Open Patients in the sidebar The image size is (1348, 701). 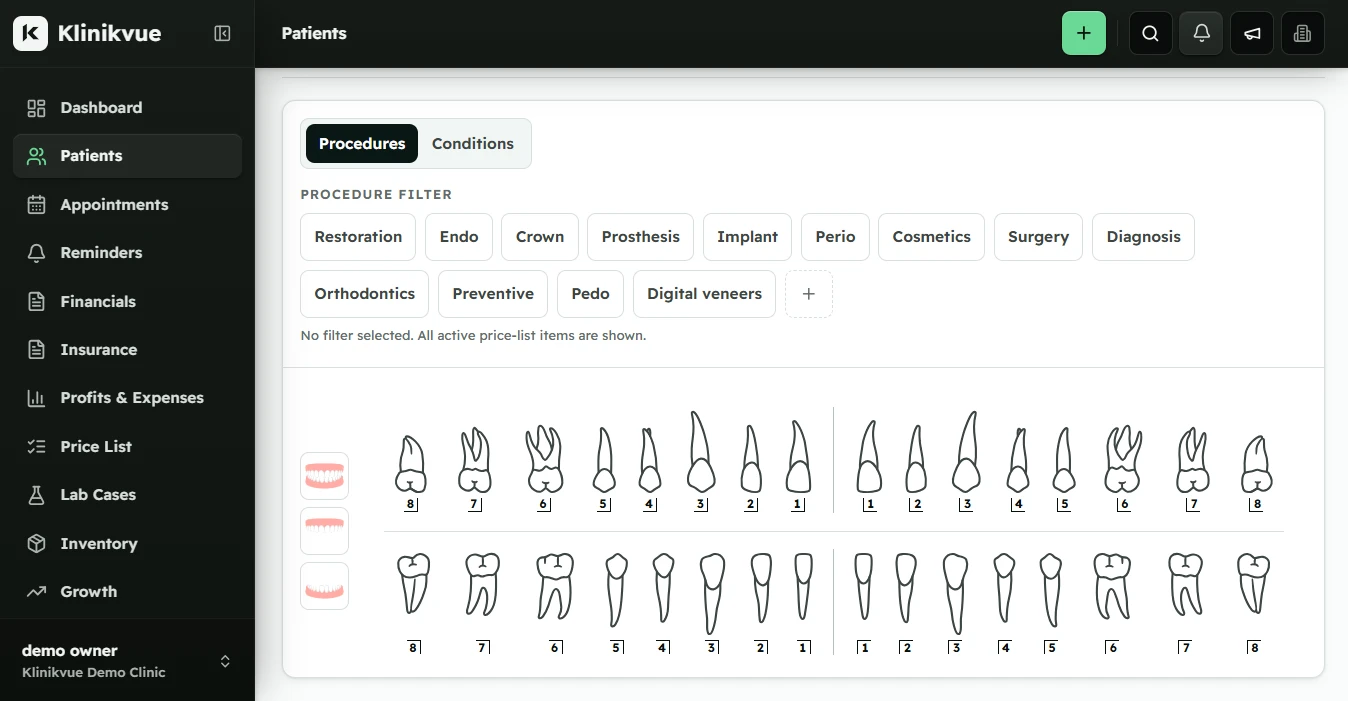coord(127,156)
